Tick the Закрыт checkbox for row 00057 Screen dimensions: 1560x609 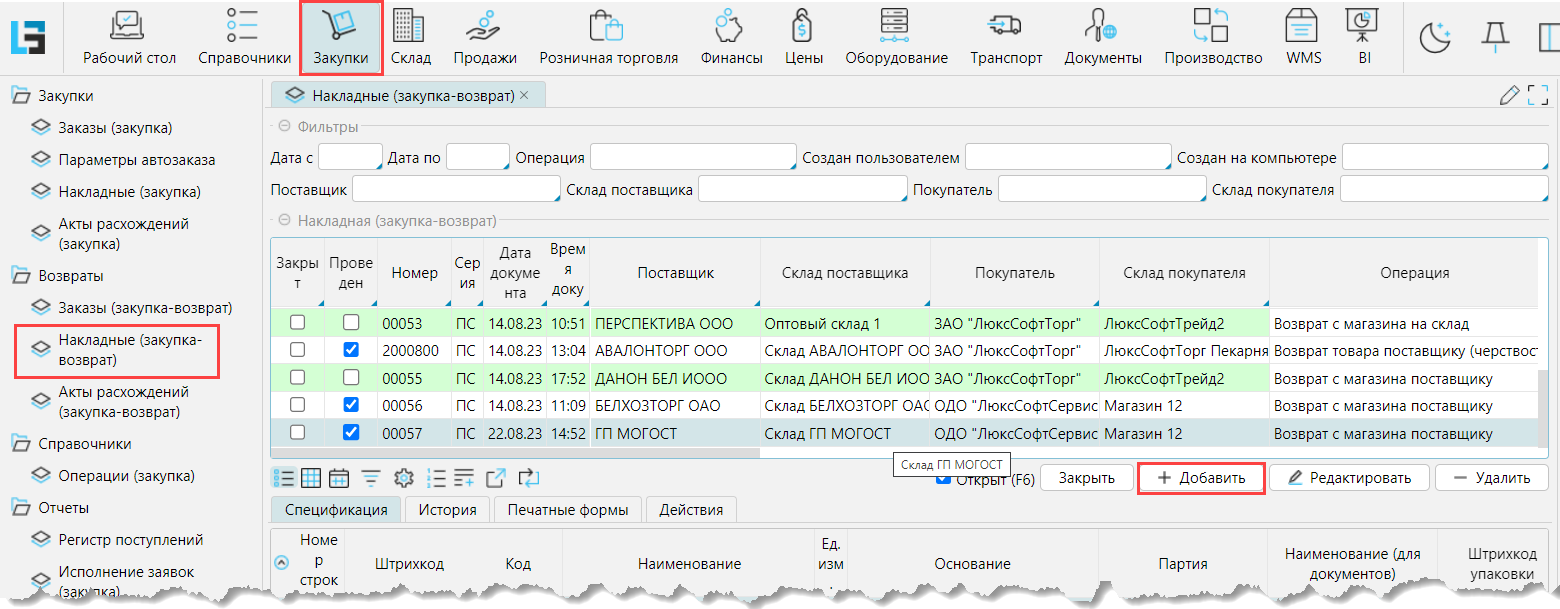[297, 433]
